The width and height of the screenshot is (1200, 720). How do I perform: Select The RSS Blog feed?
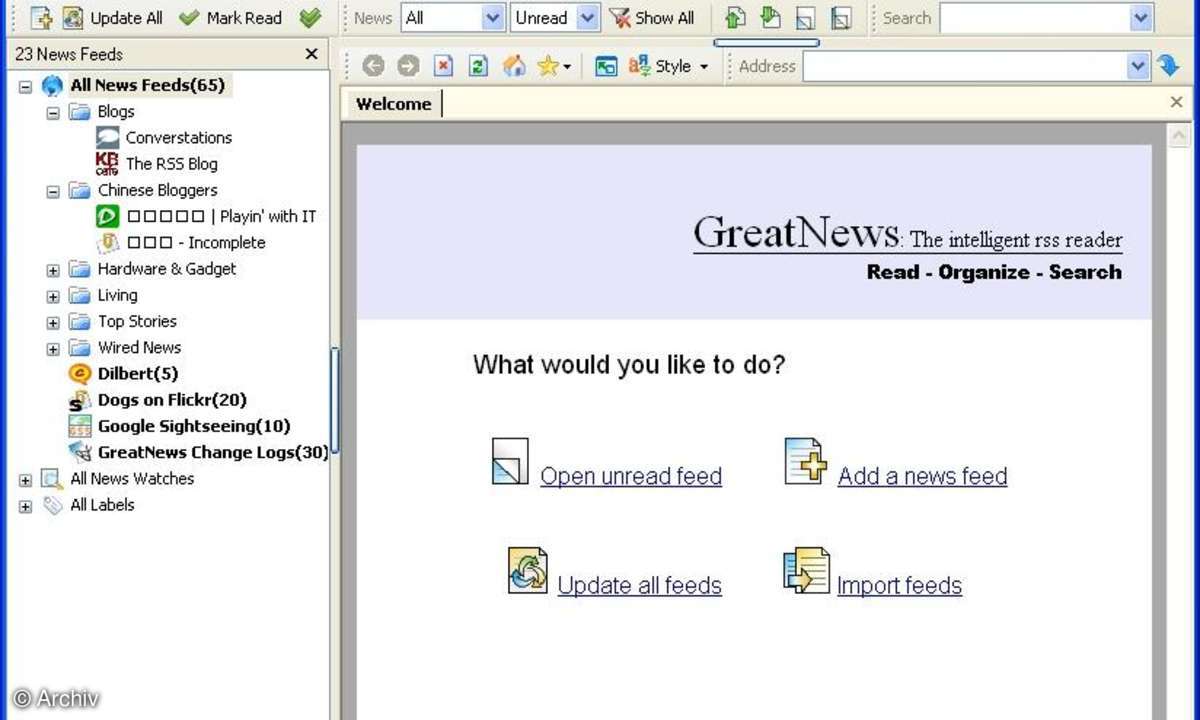(x=171, y=164)
